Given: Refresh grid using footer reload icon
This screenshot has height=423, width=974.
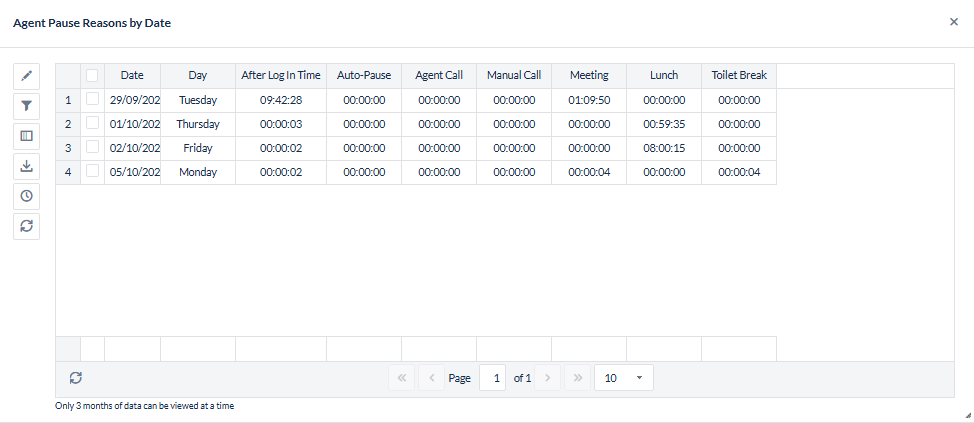Looking at the screenshot, I should tap(76, 378).
